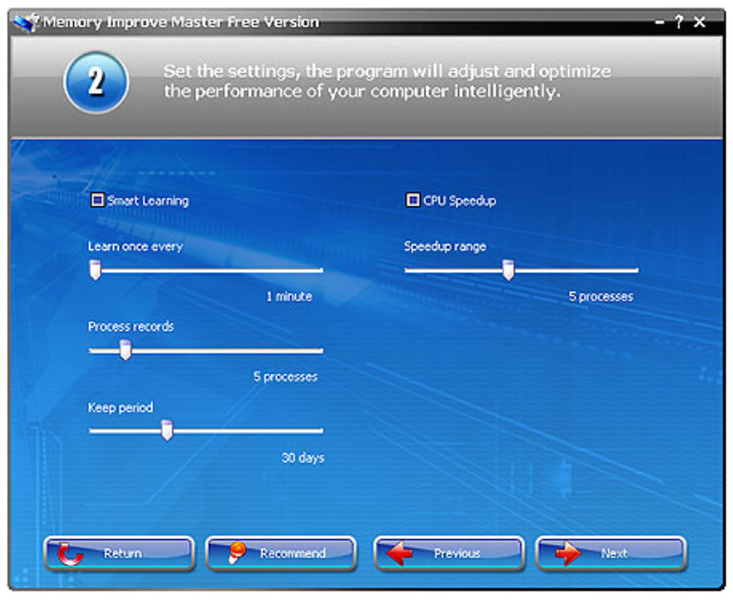Click the 'Smart Learning' label text

(x=148, y=201)
